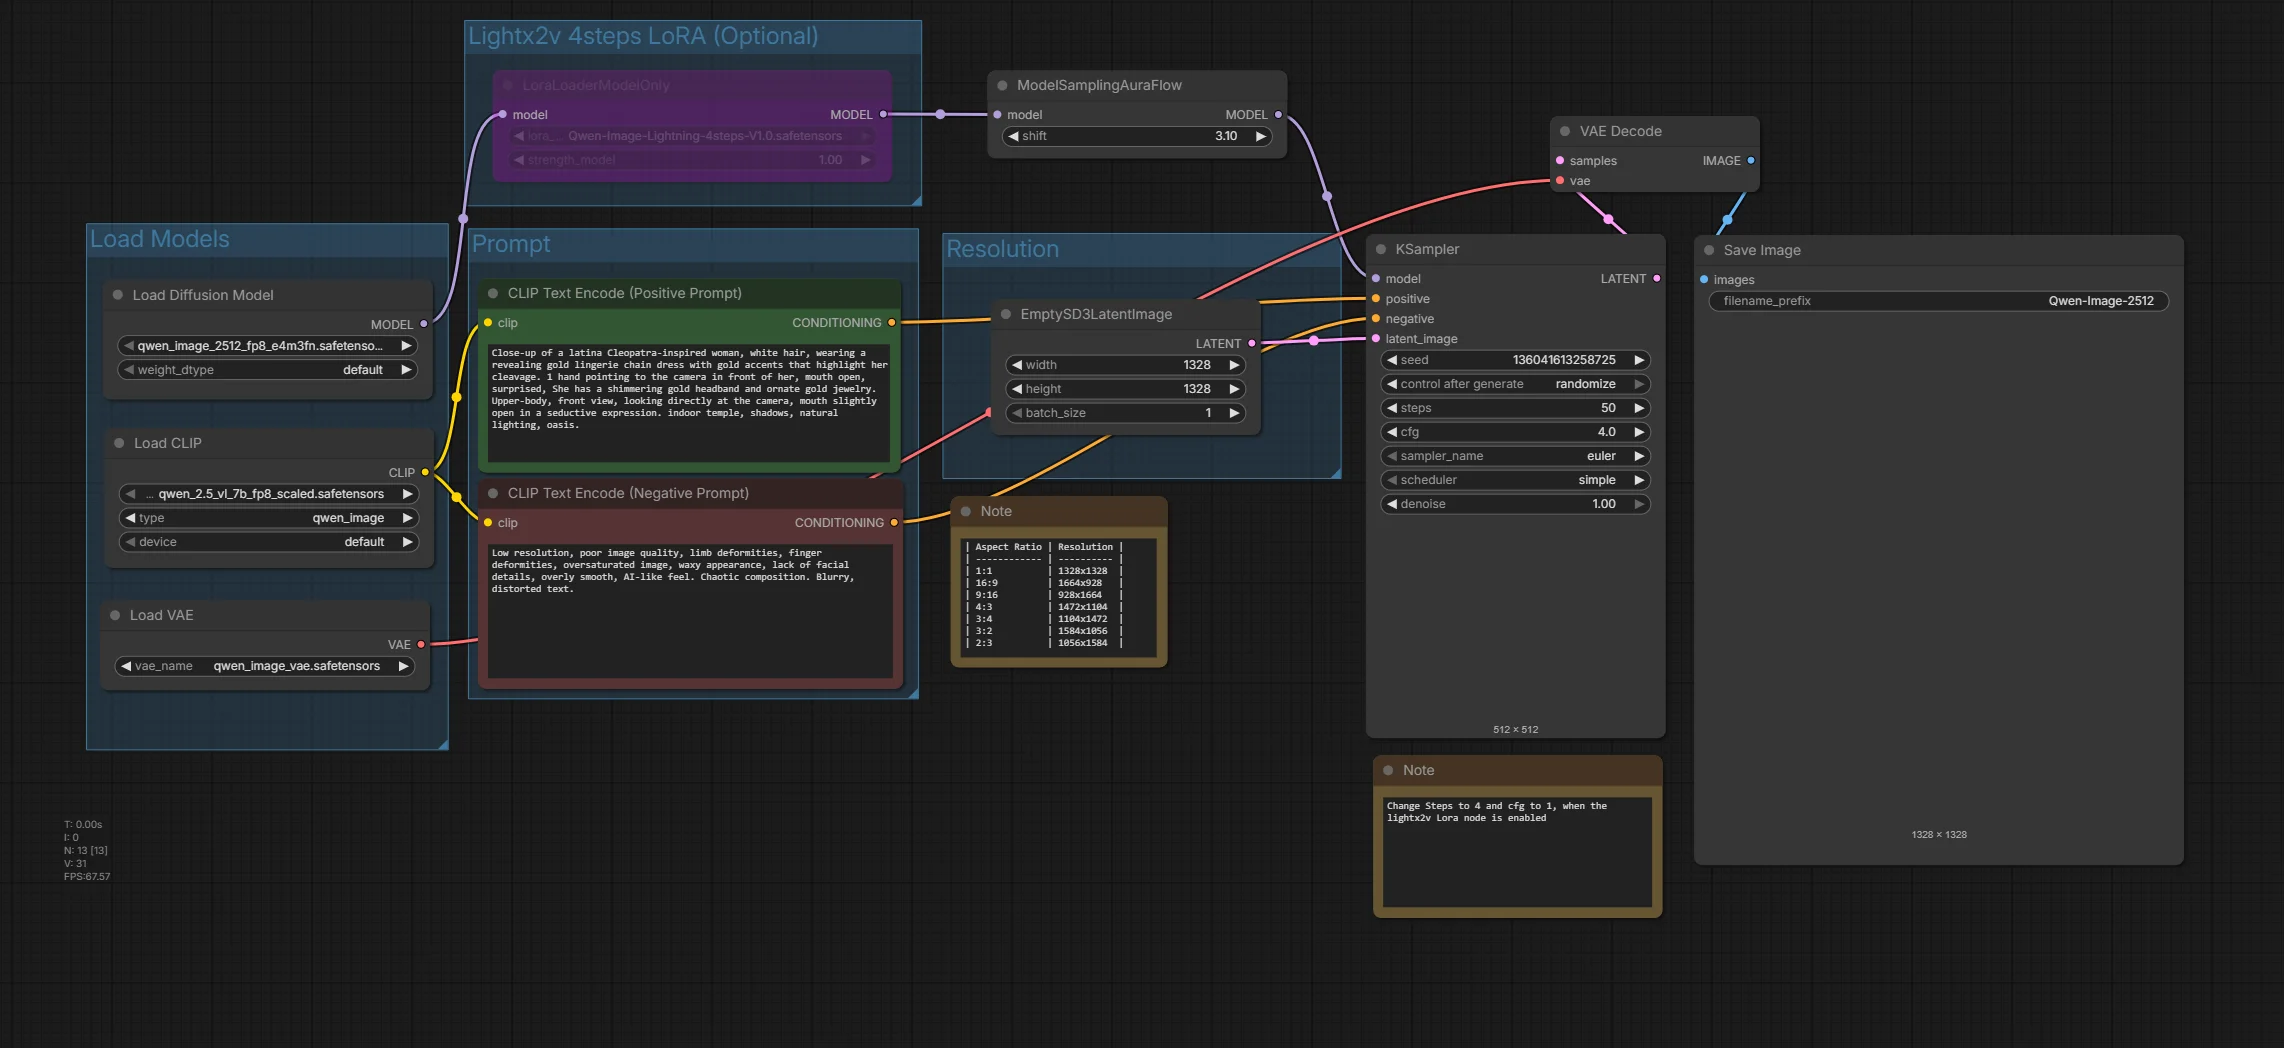Viewport: 2284px width, 1048px height.
Task: Click the shift right arrow in ModelSamplingAuraFlow
Action: pyautogui.click(x=1261, y=136)
